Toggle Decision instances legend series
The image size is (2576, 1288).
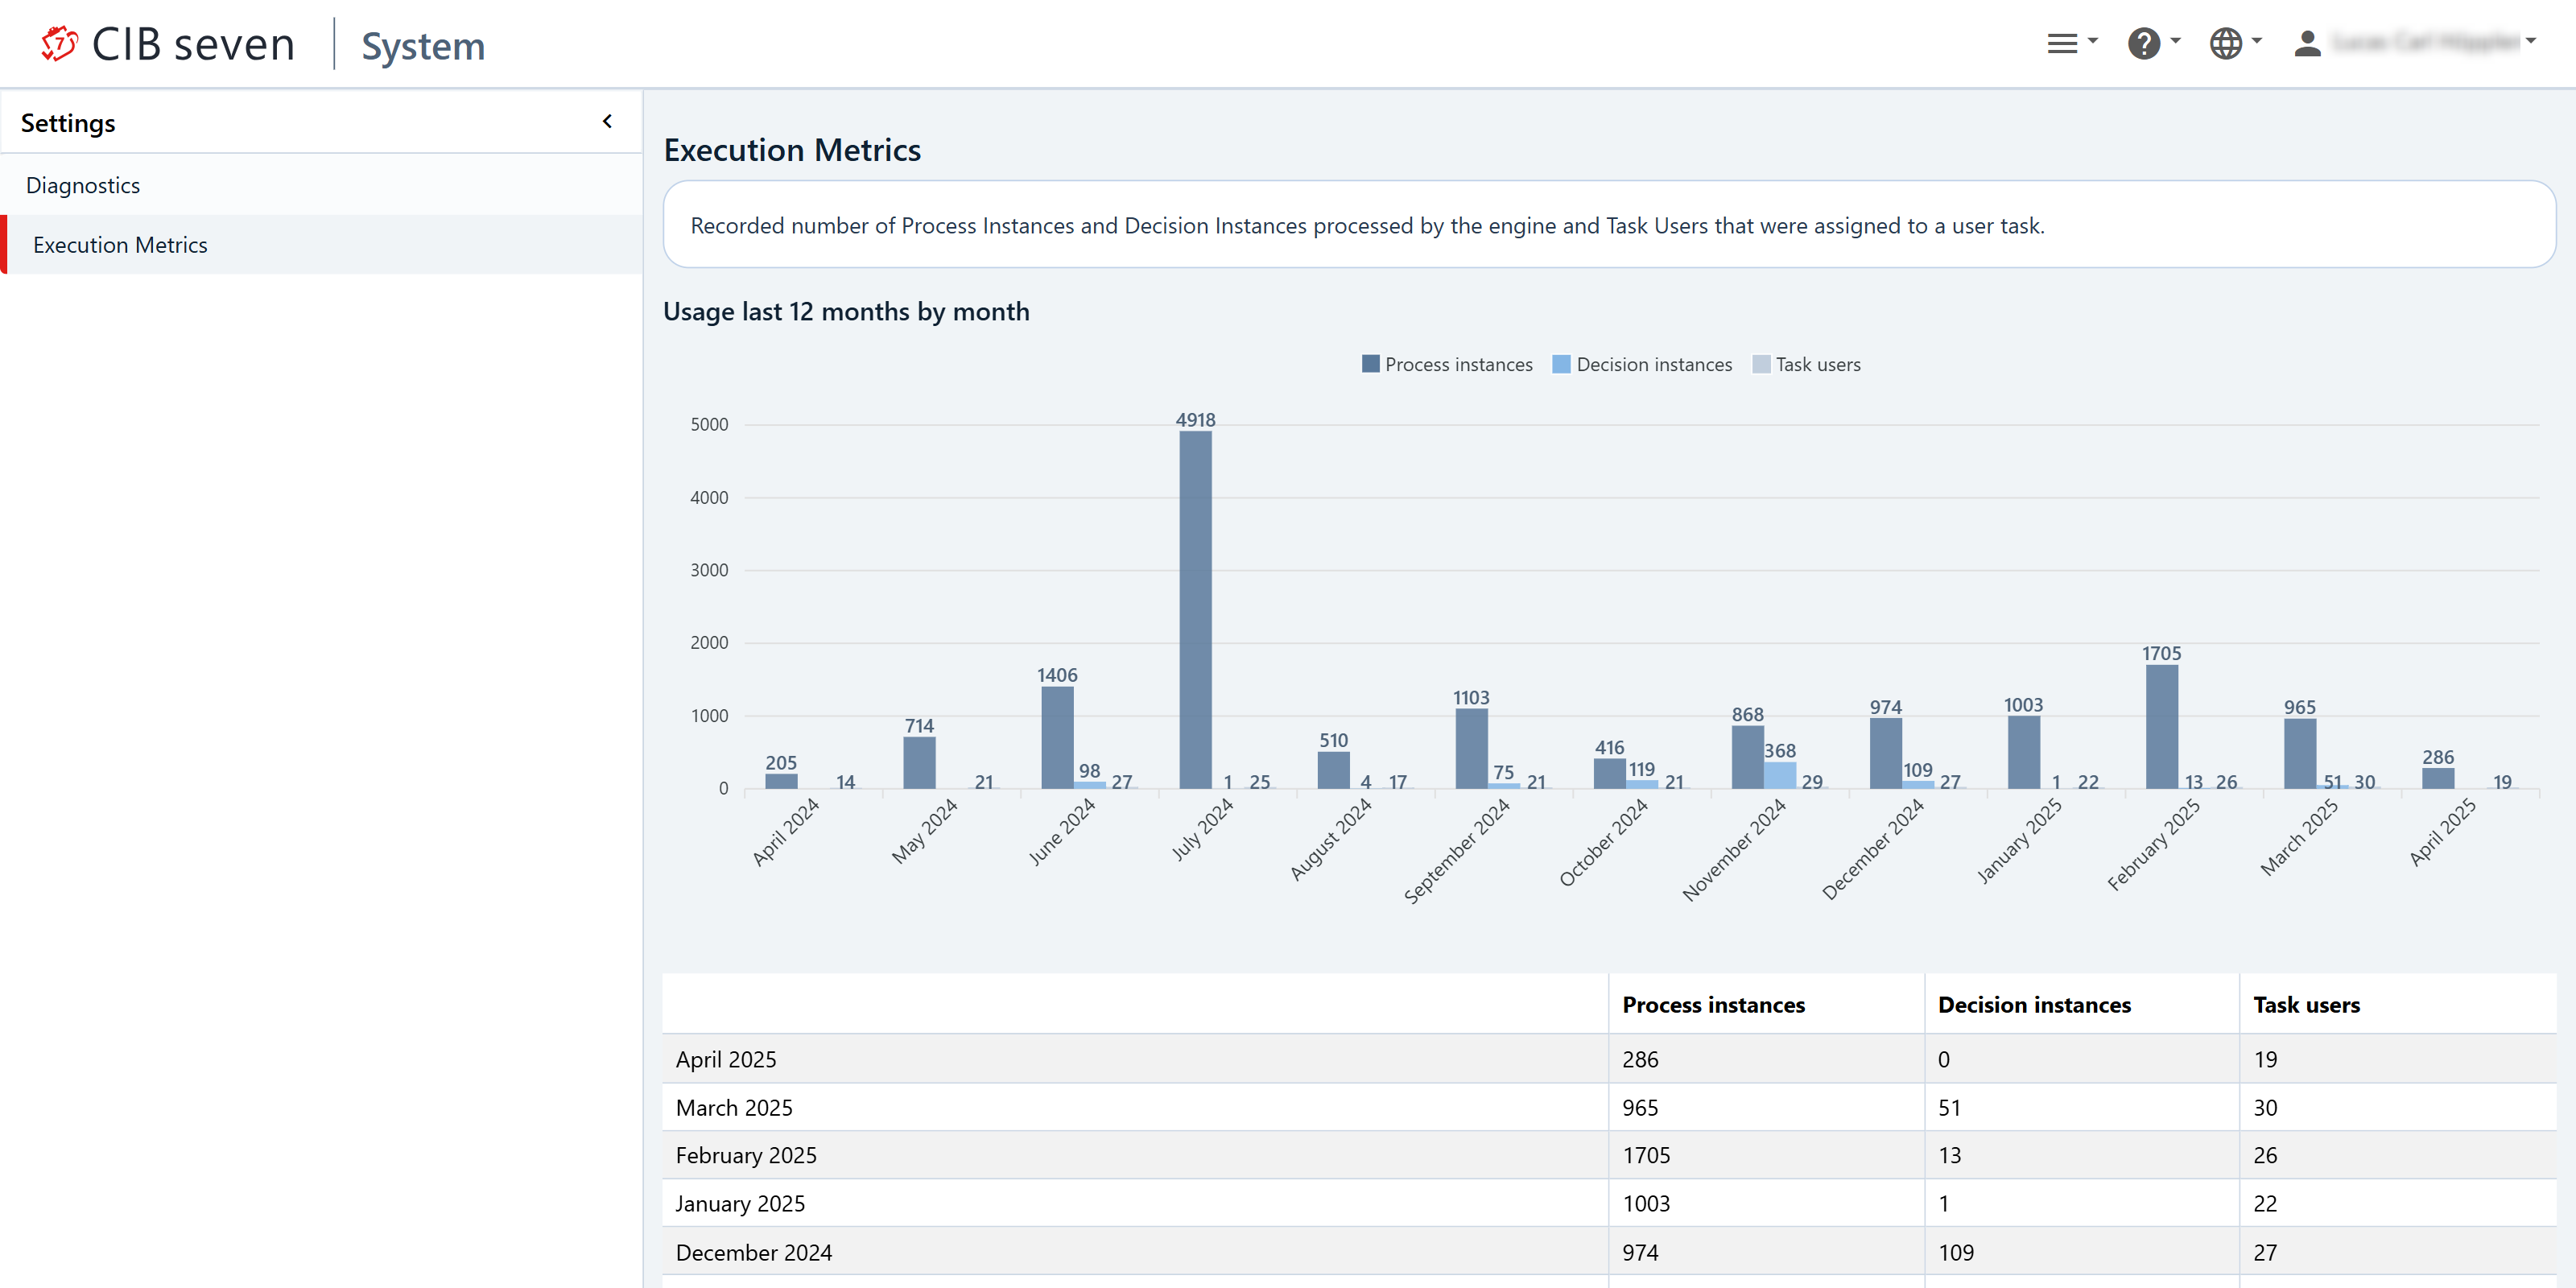coord(1653,365)
